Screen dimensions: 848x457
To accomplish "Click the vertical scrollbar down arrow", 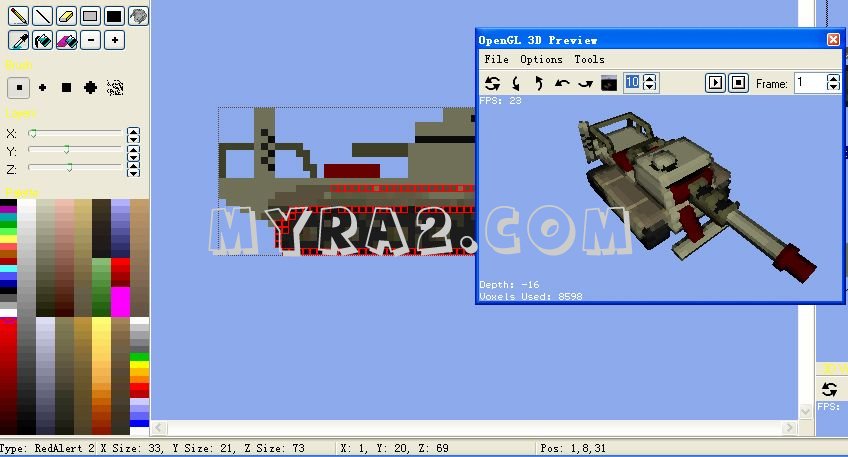I will point(805,412).
